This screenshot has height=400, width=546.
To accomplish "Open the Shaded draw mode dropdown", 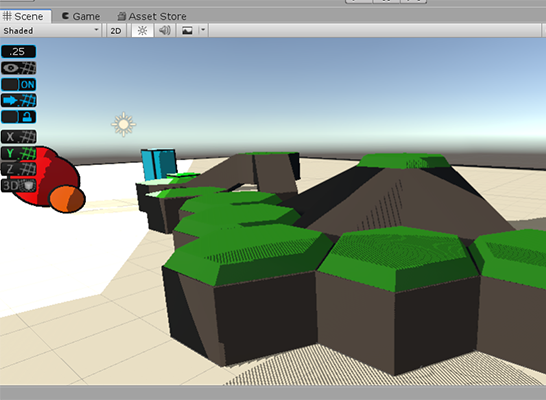I will [51, 31].
